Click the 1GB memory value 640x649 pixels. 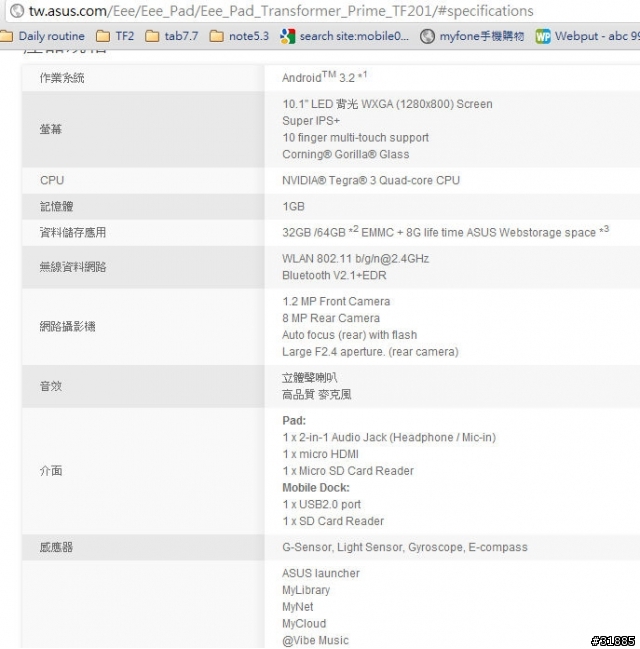(294, 207)
